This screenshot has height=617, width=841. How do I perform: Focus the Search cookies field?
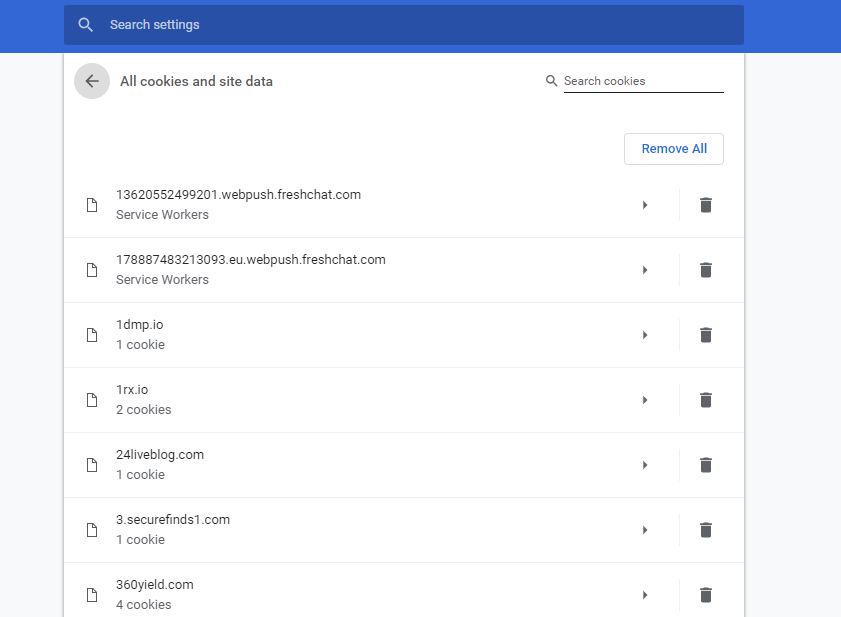(x=643, y=81)
